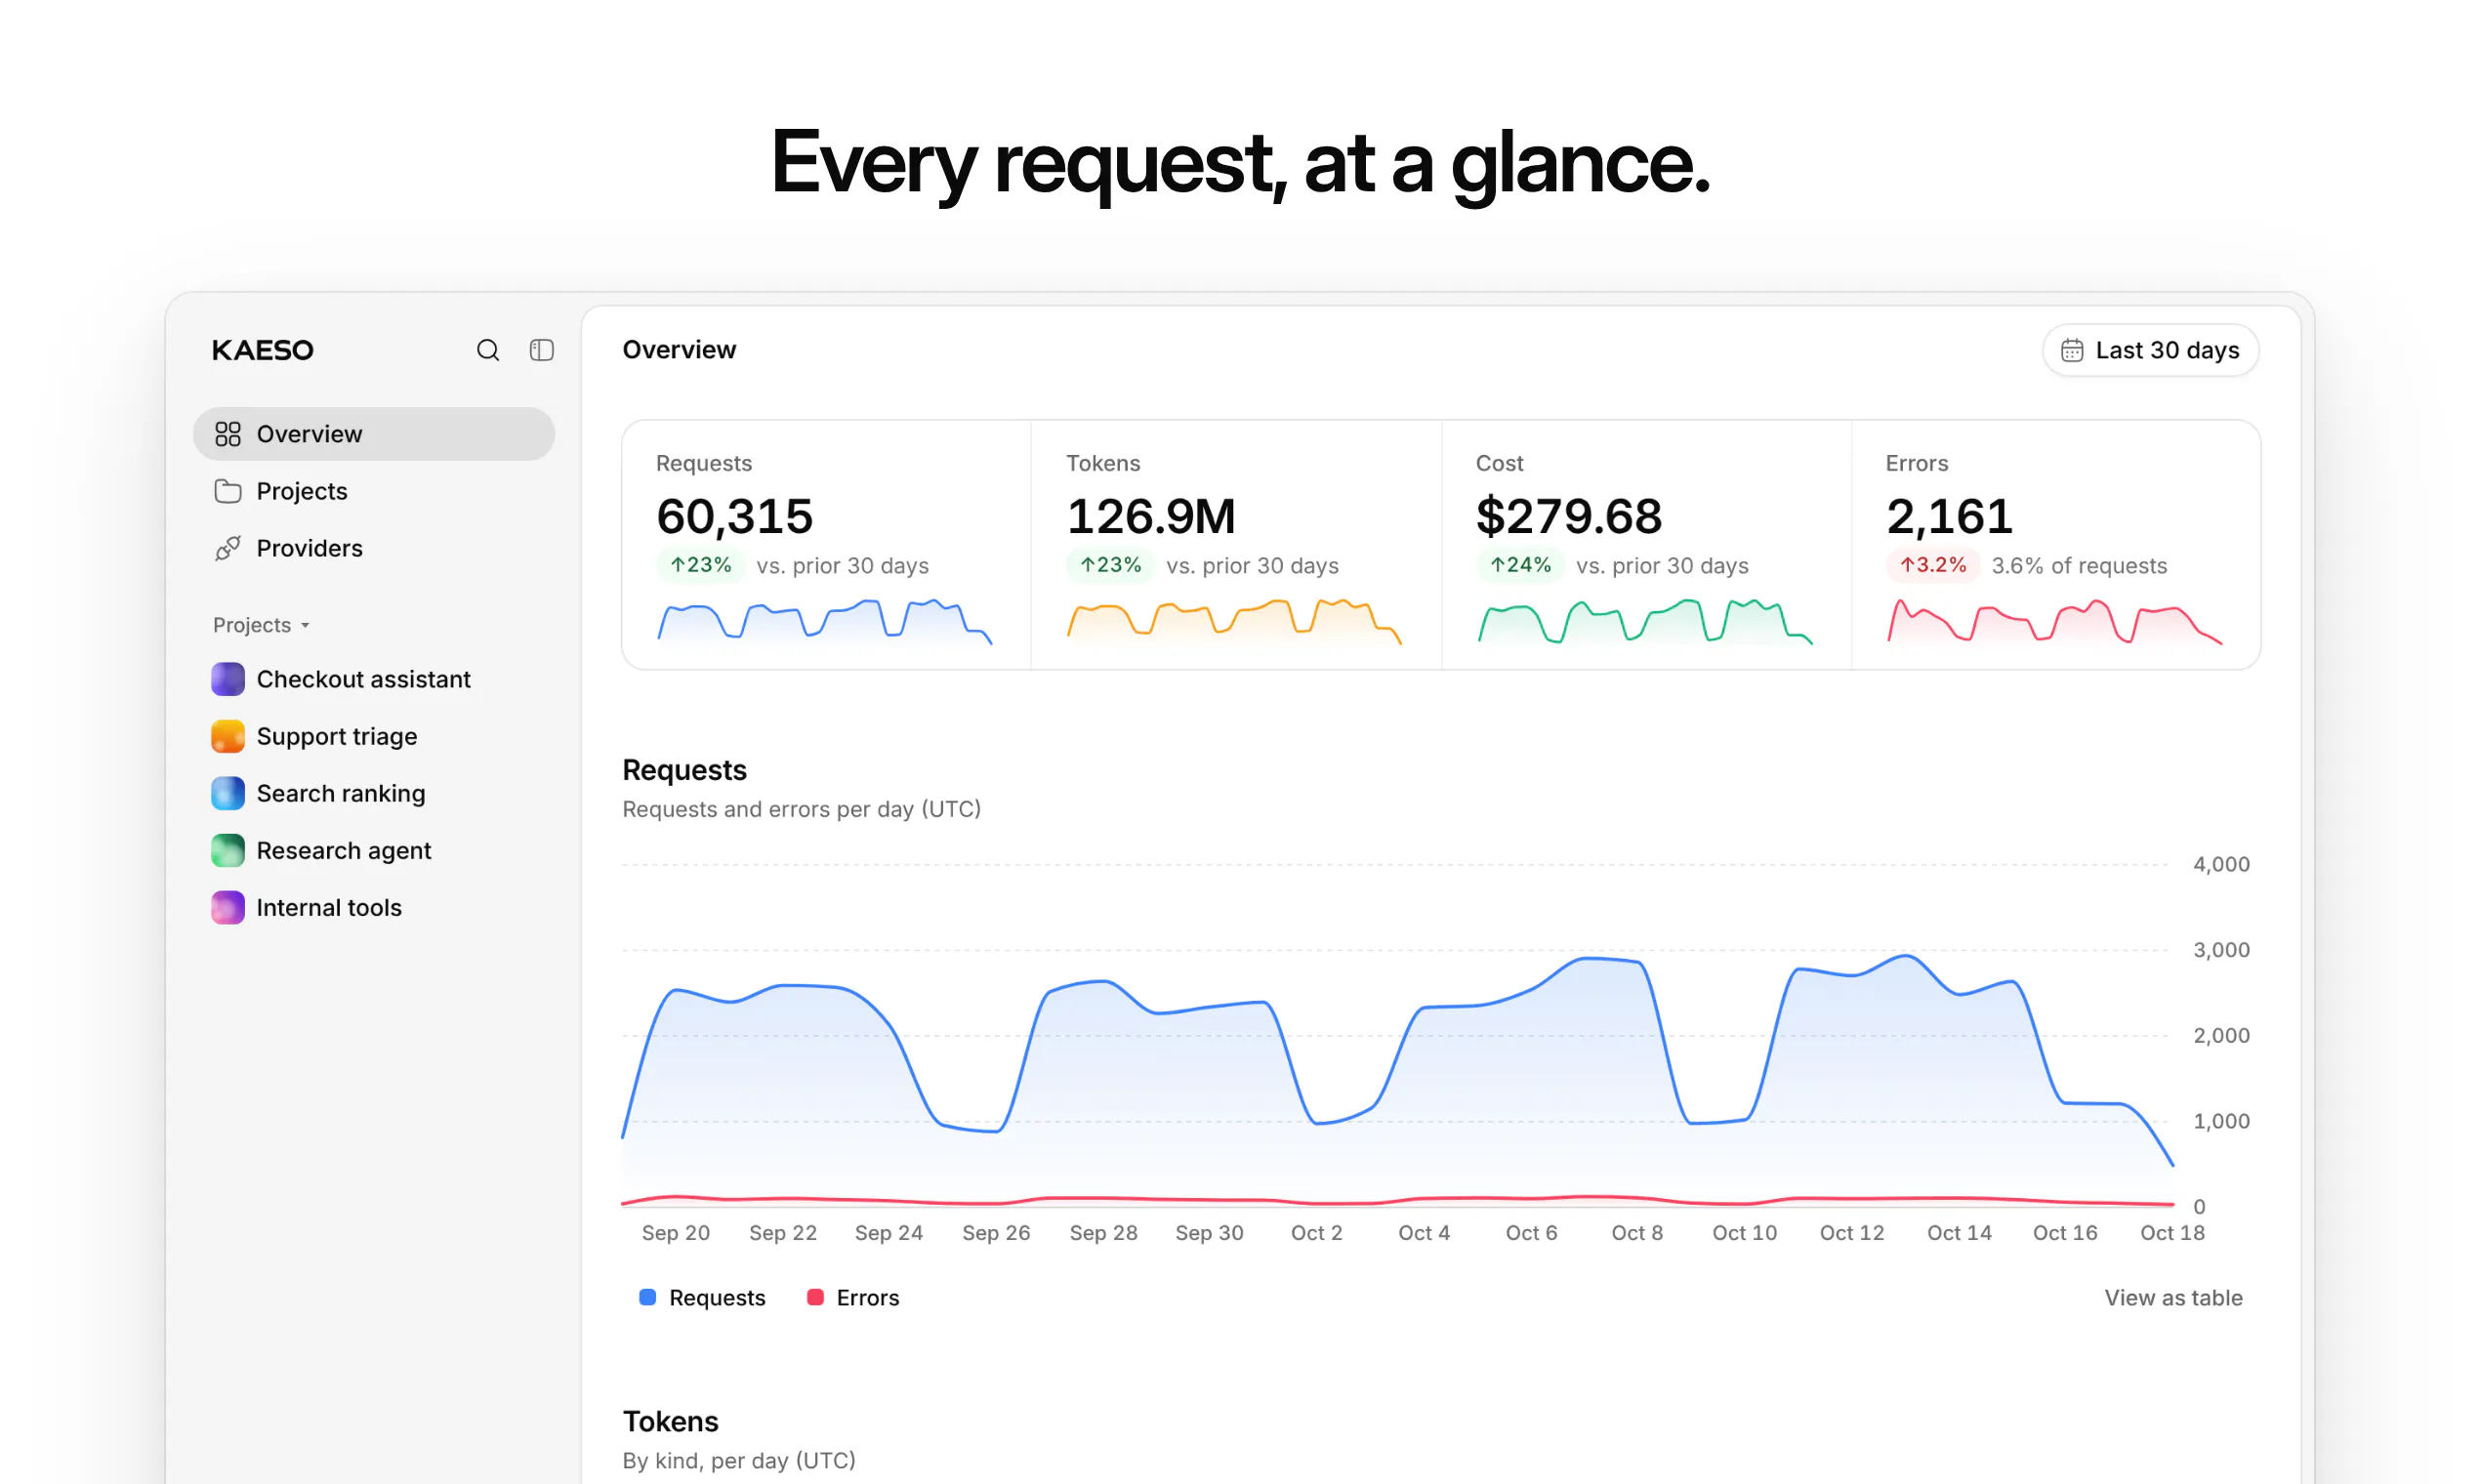Screen dimensions: 2480x1484
Task: Select the Search ranking project
Action: tap(374, 793)
